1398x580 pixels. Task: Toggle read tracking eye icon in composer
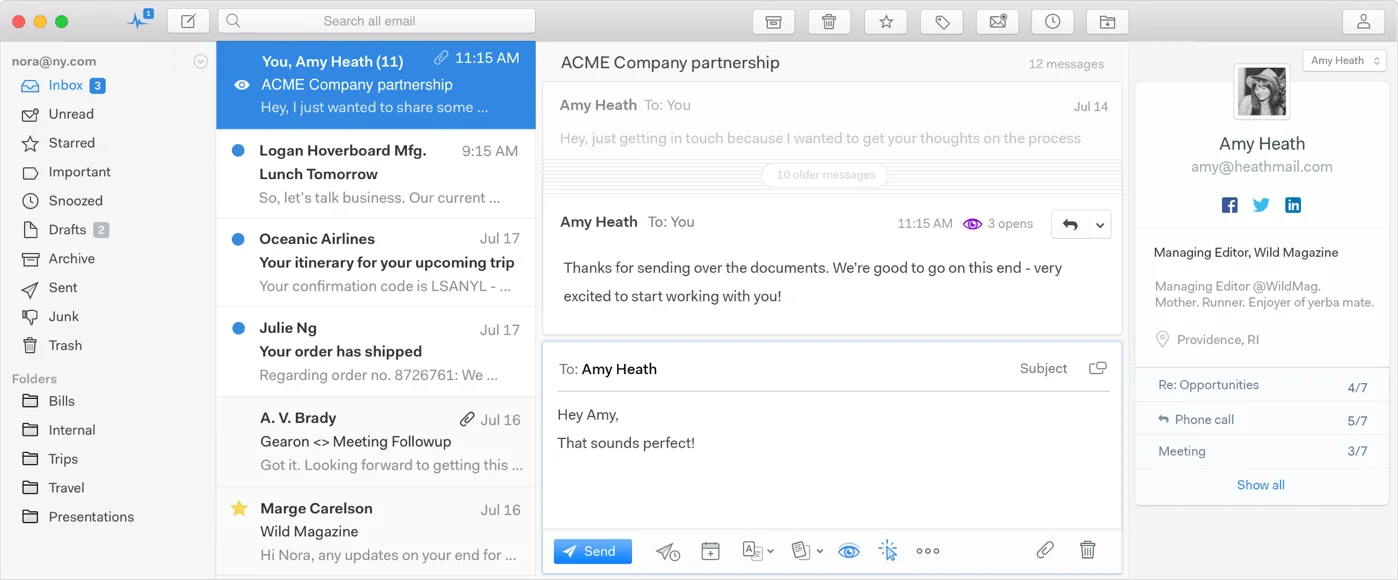click(849, 551)
